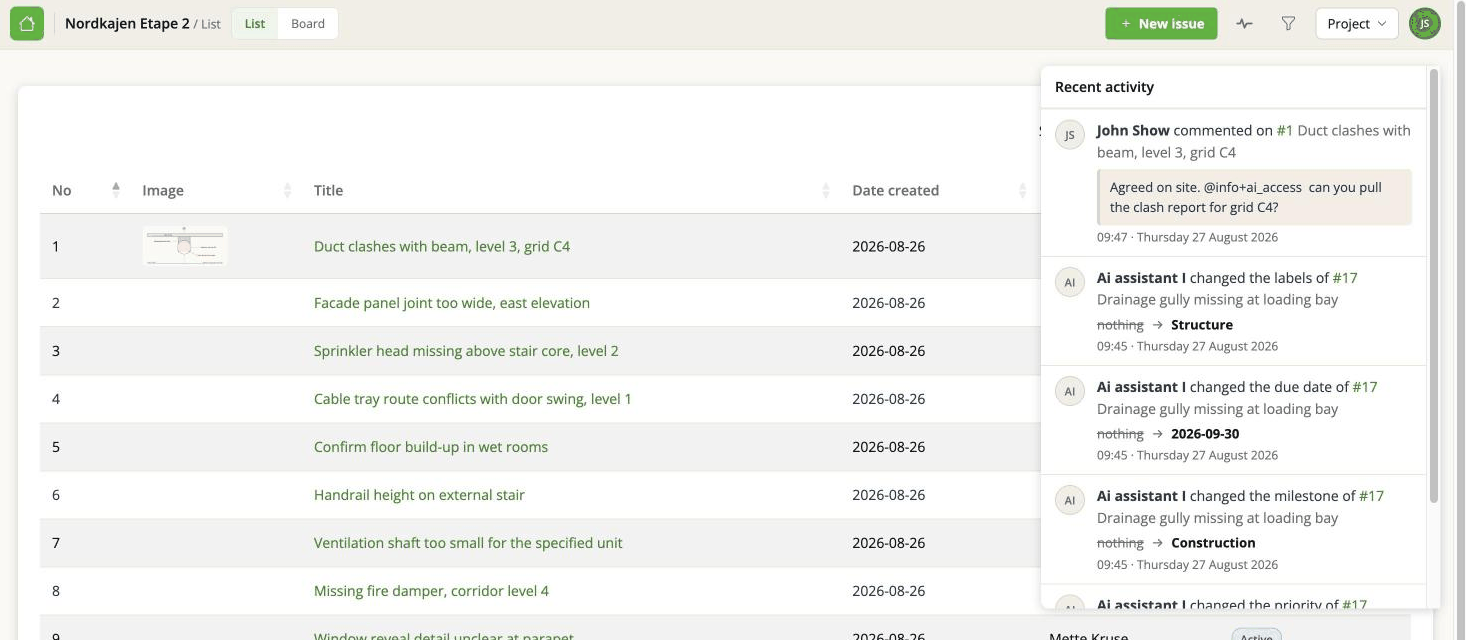Open 'Confirm floor build-up in wet rooms' issue

tap(431, 447)
